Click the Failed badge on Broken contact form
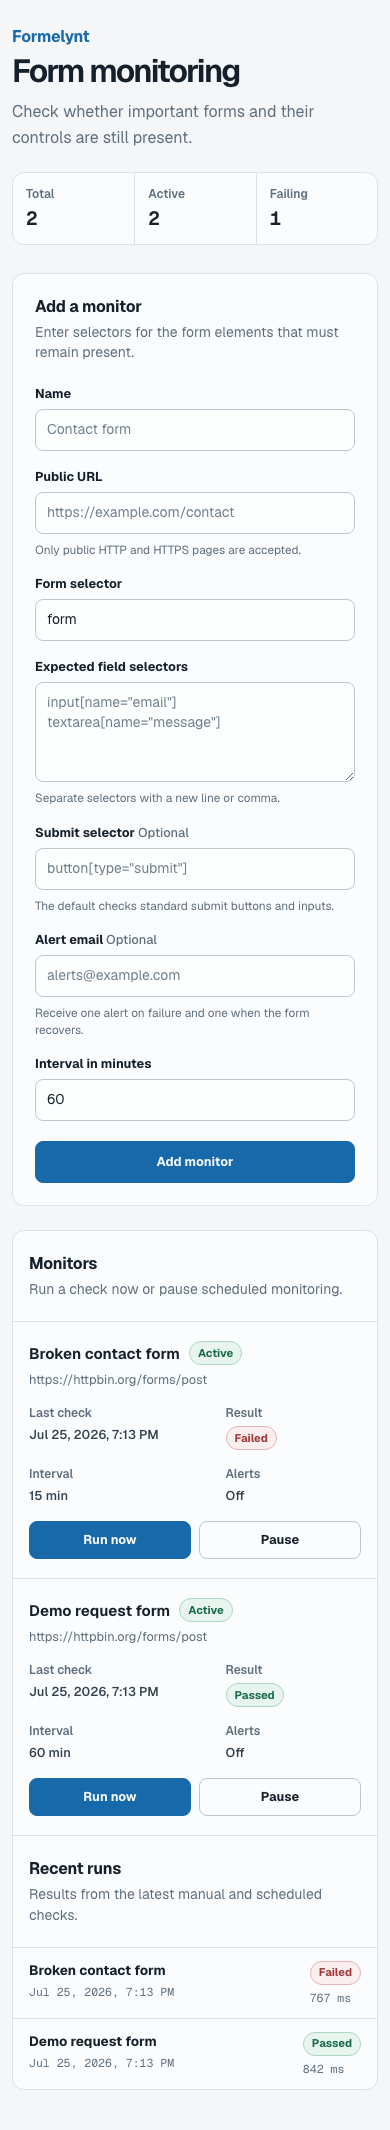 coord(251,1438)
